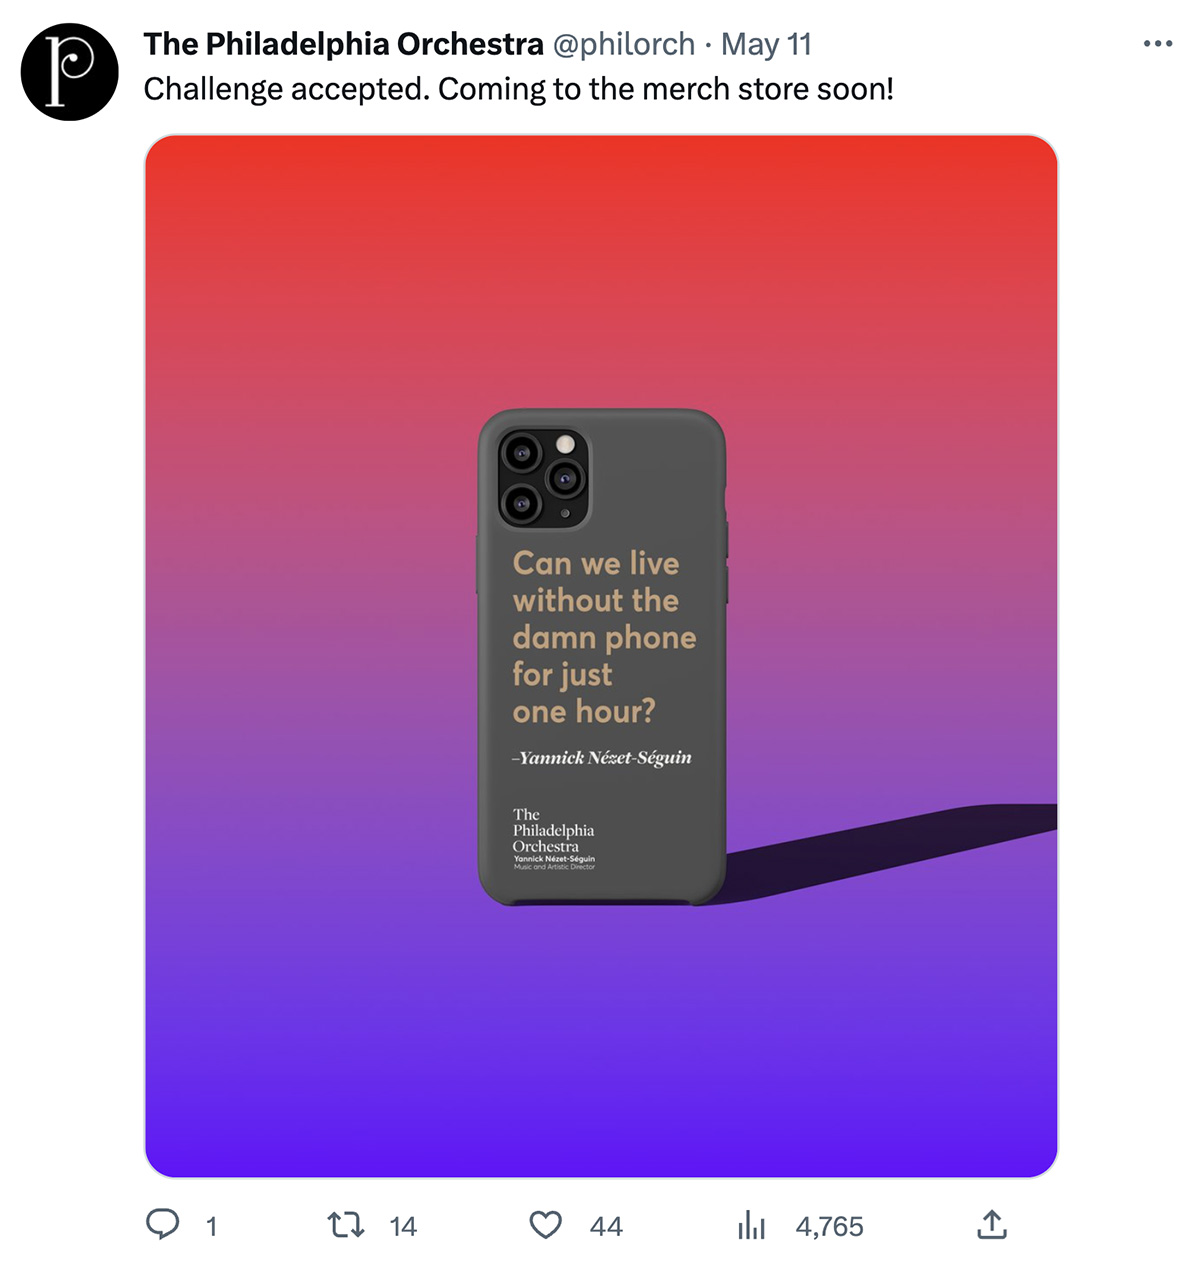Click the reply speech bubble icon
The image size is (1200, 1267).
163,1225
